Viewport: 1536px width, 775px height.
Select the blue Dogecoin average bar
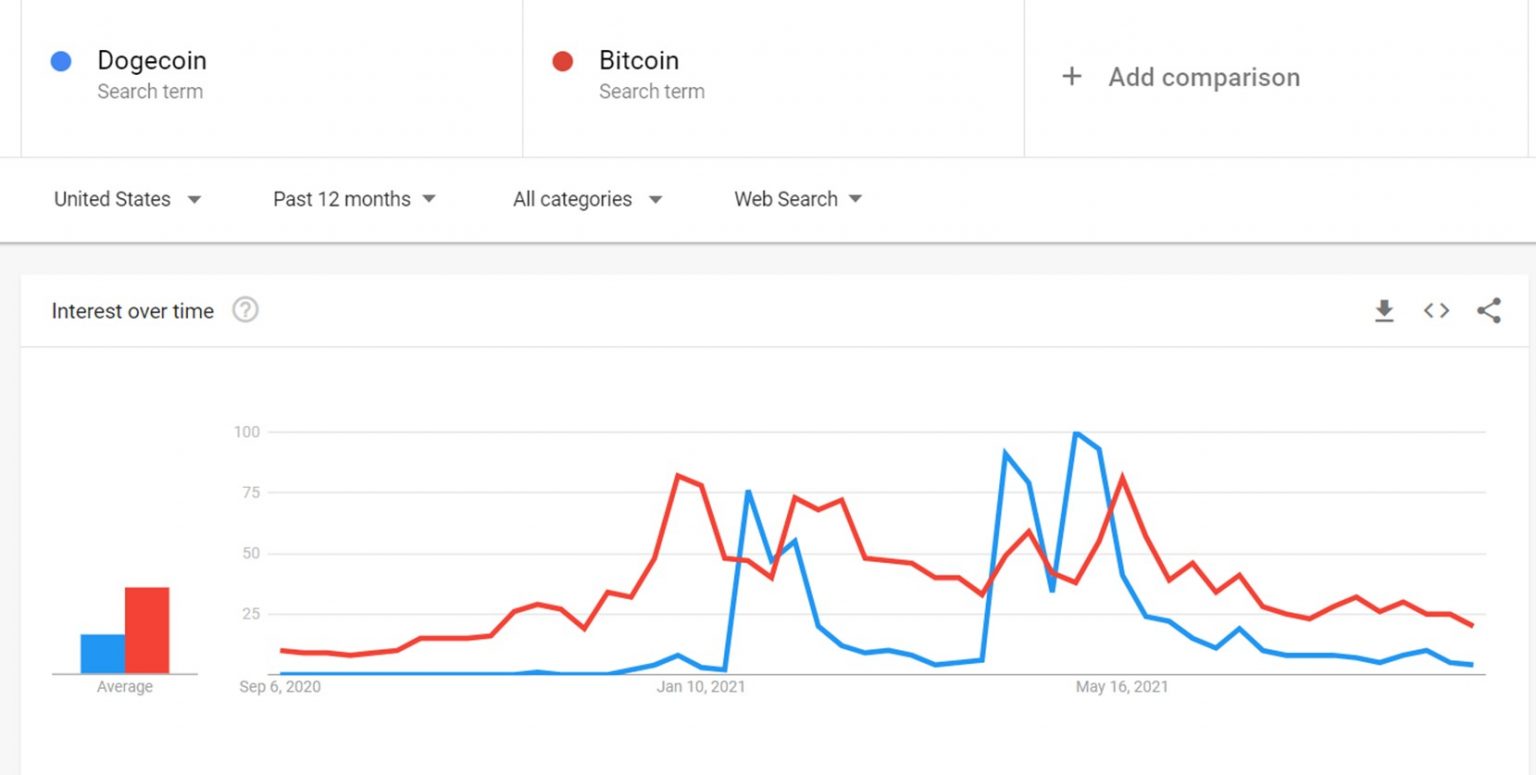103,654
